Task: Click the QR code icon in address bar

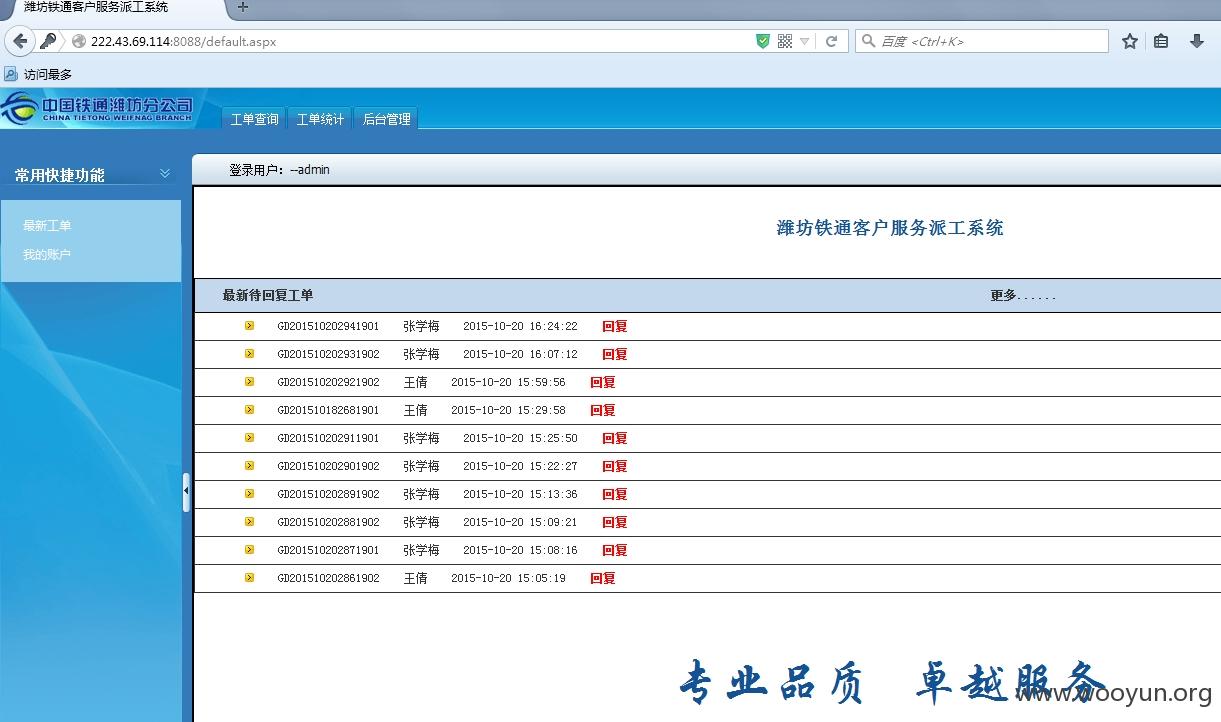Action: click(x=785, y=41)
